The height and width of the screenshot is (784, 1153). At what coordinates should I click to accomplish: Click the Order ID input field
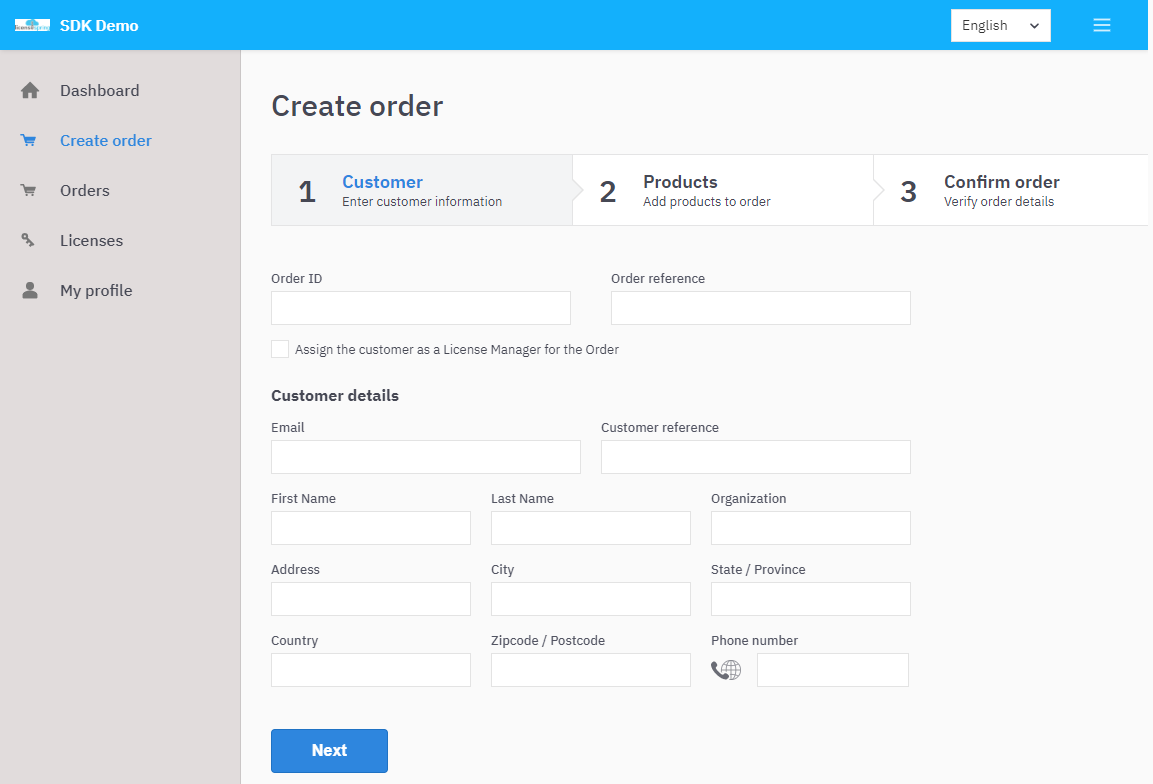[x=421, y=308]
